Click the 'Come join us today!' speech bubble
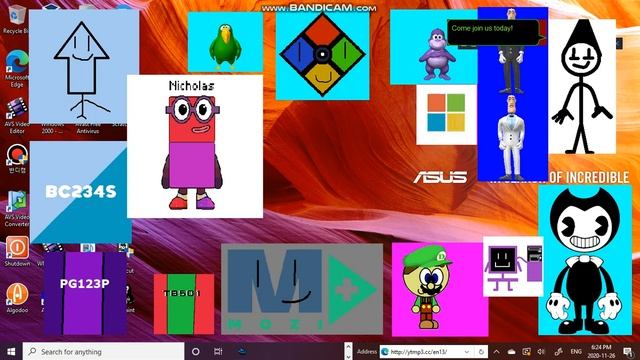 pyautogui.click(x=494, y=32)
